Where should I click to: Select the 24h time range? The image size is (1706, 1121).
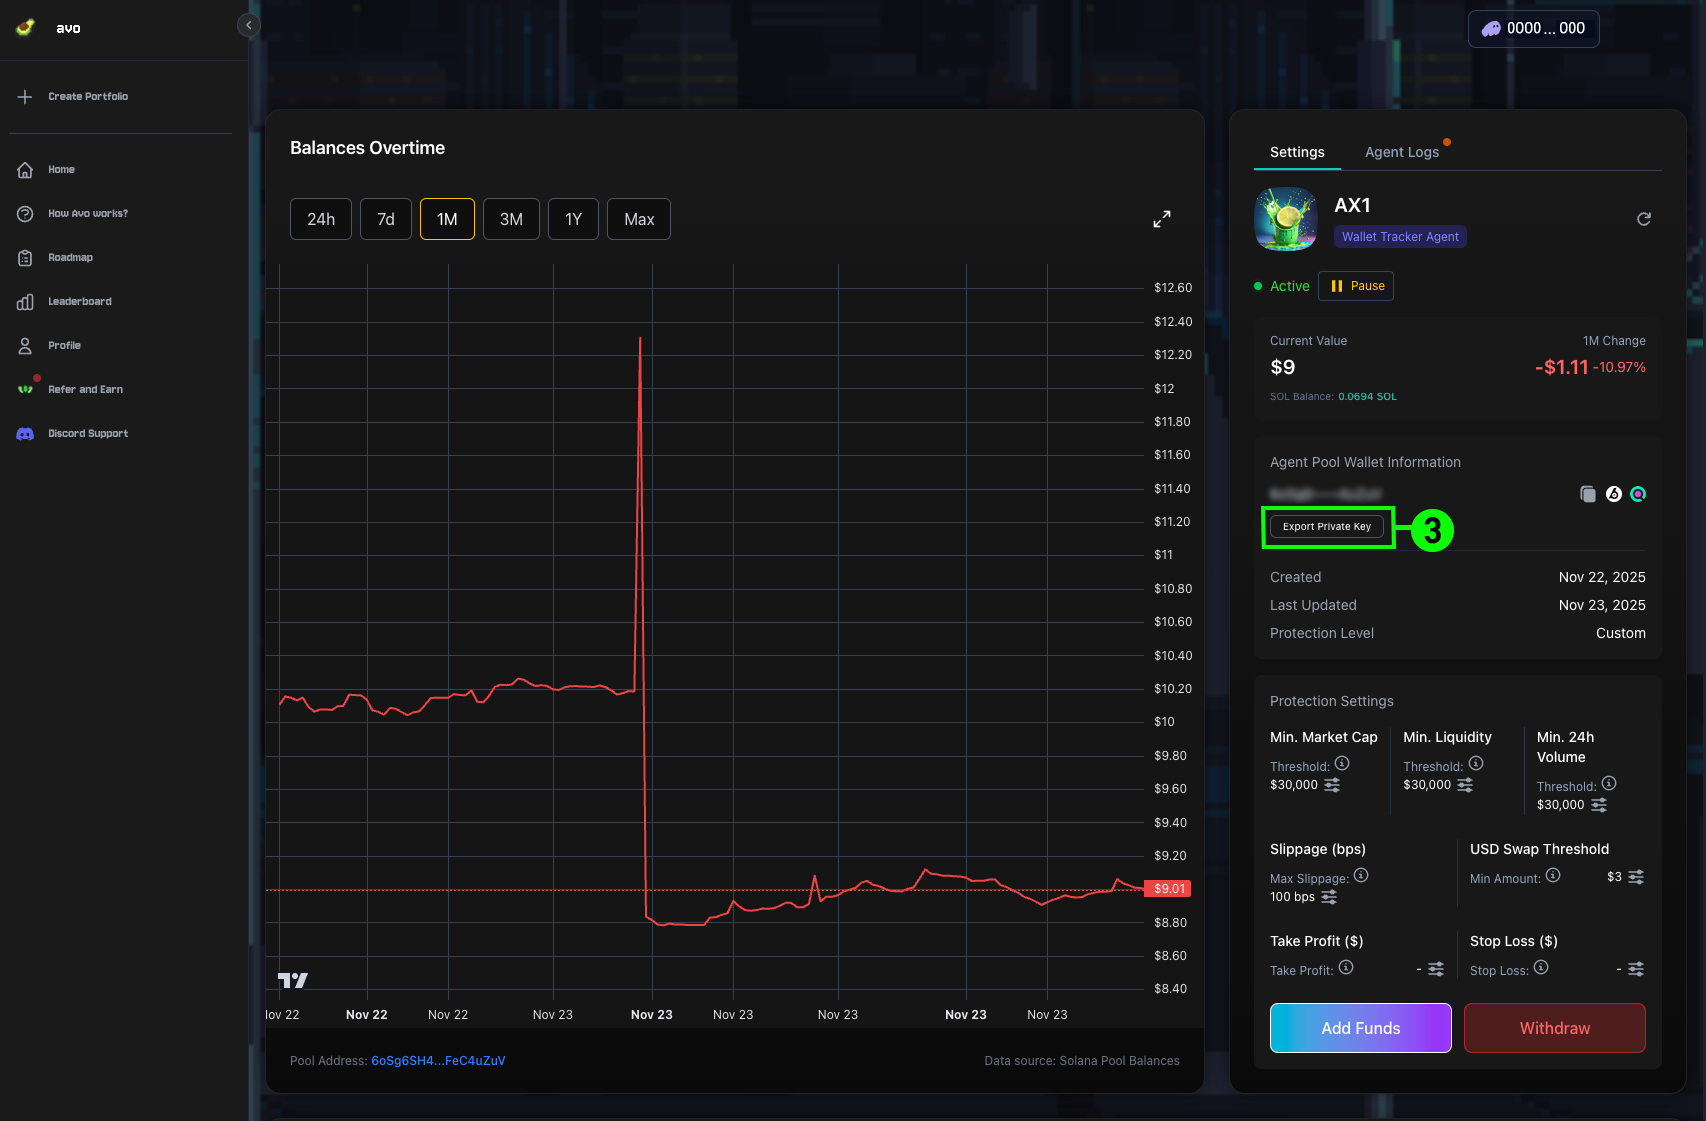tap(321, 219)
